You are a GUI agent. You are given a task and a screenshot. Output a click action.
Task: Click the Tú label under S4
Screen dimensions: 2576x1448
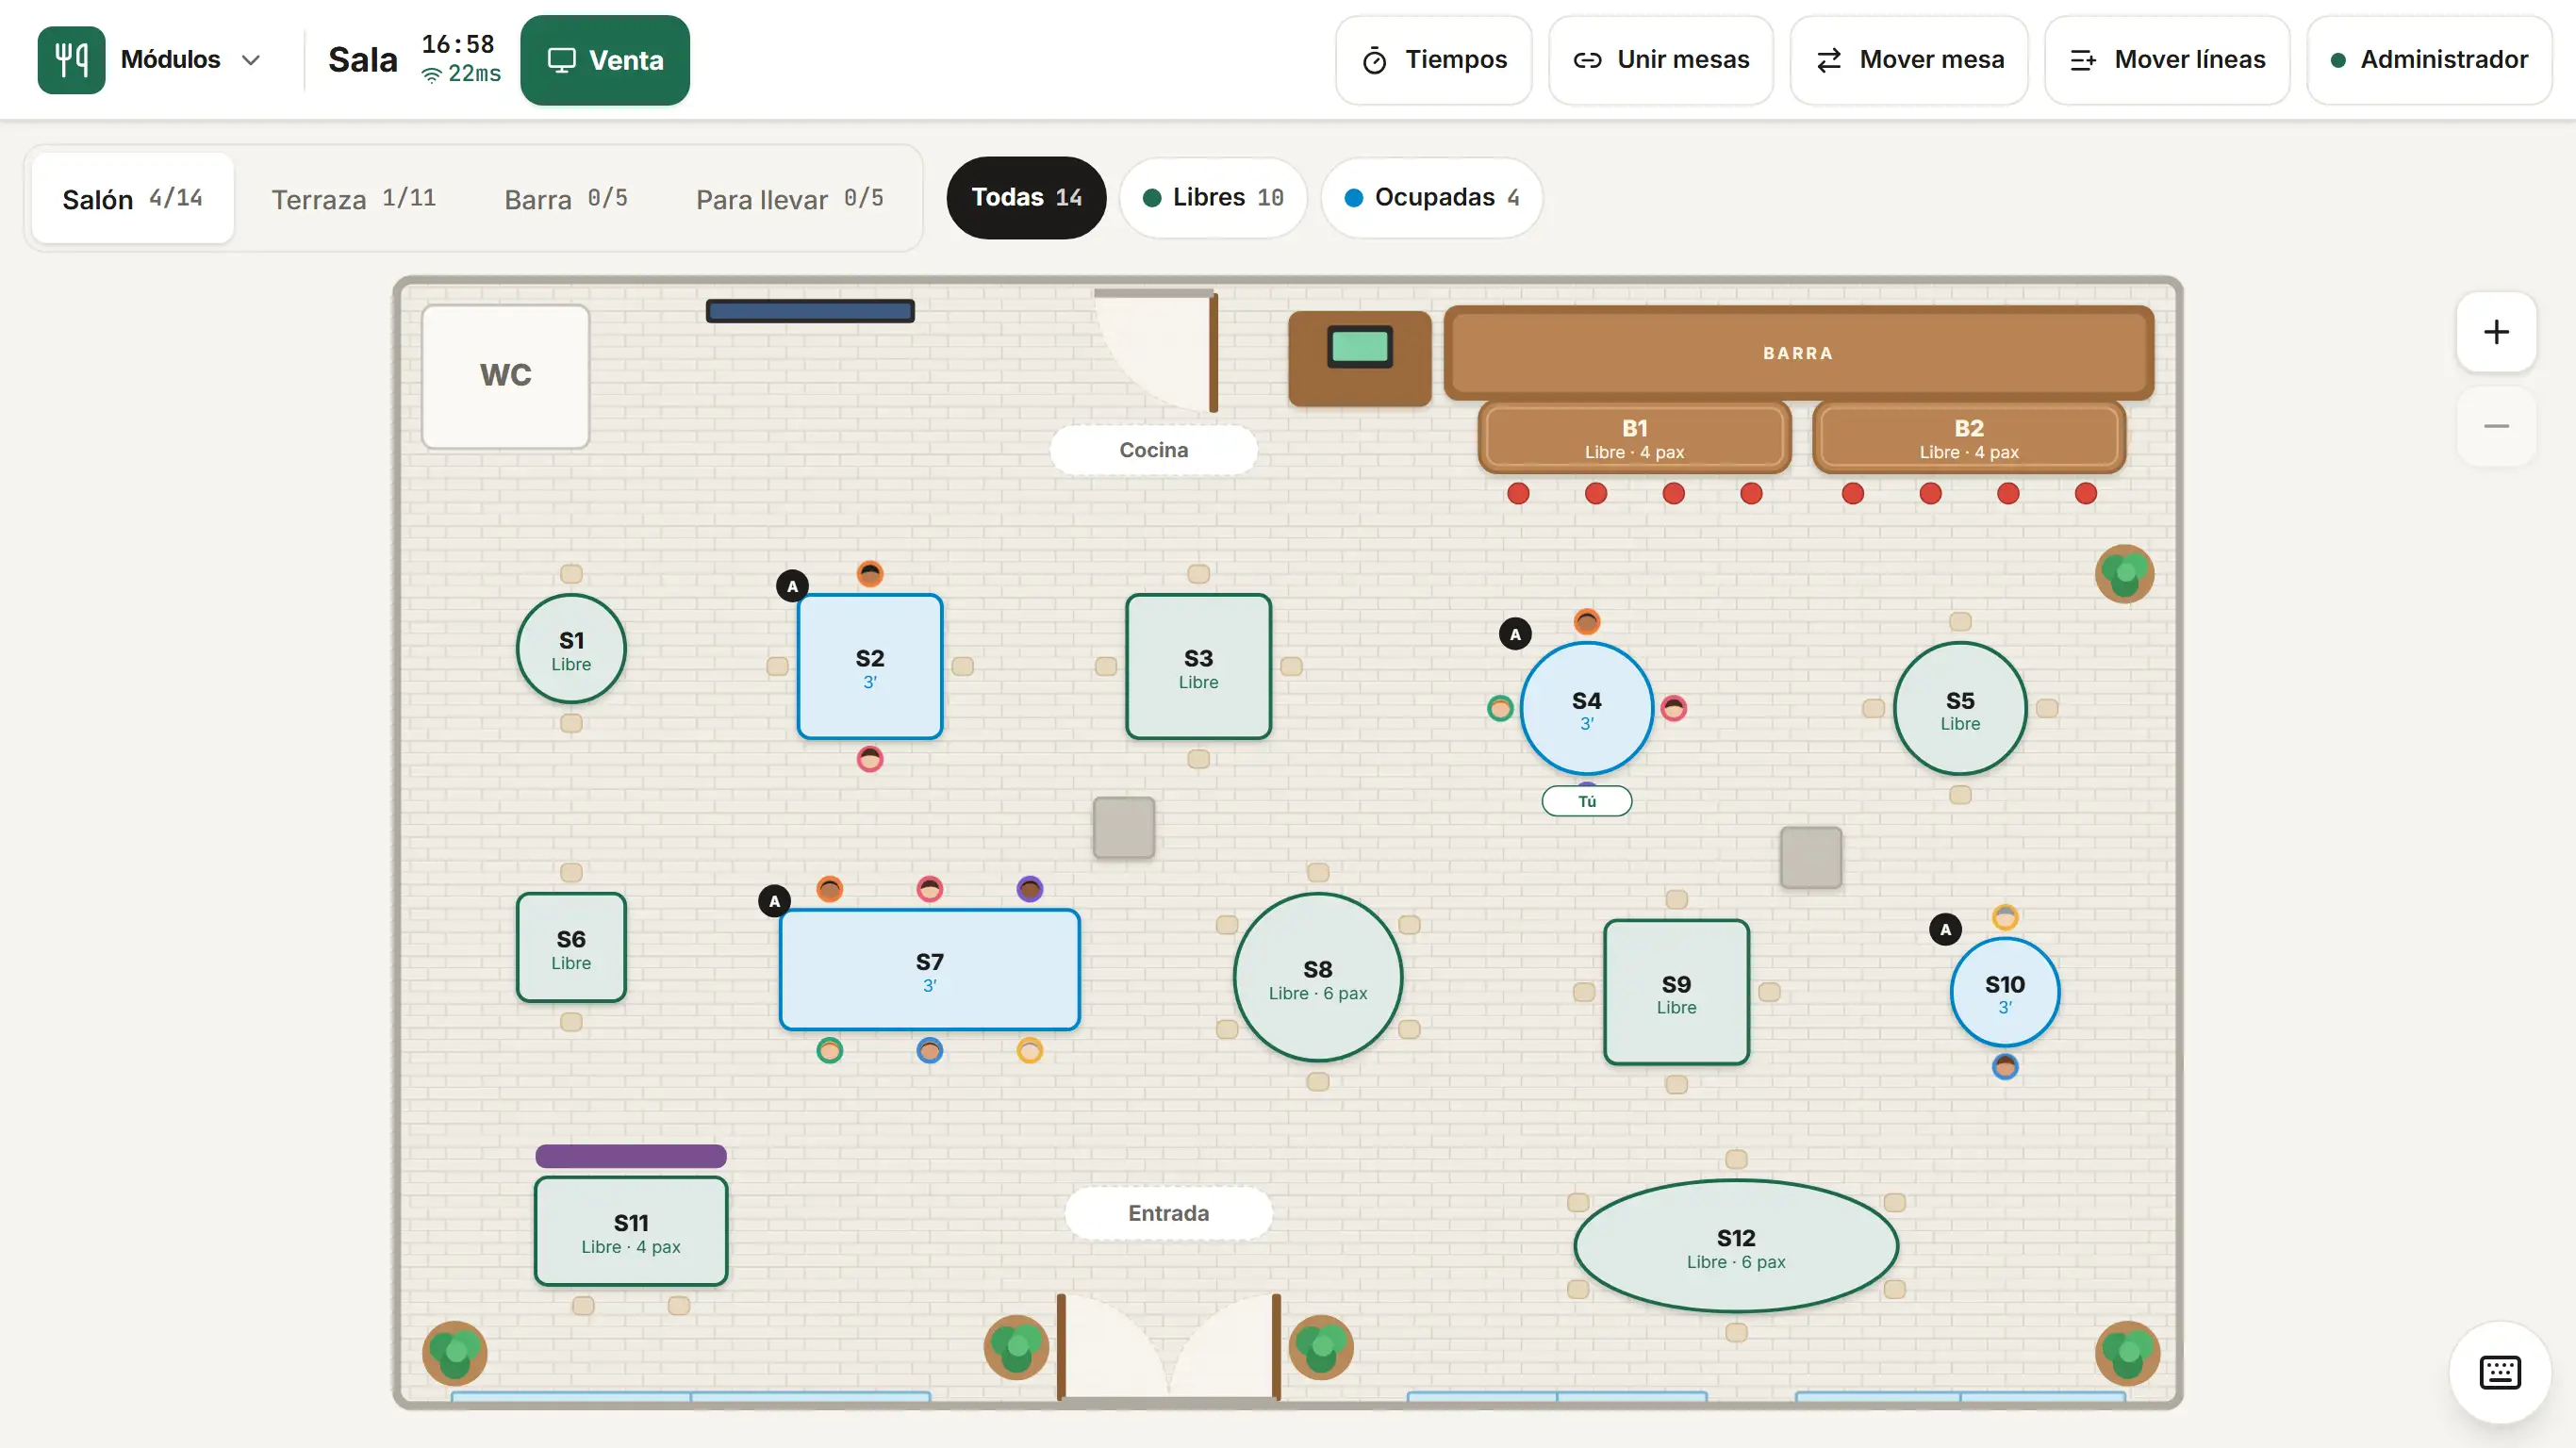coord(1586,801)
